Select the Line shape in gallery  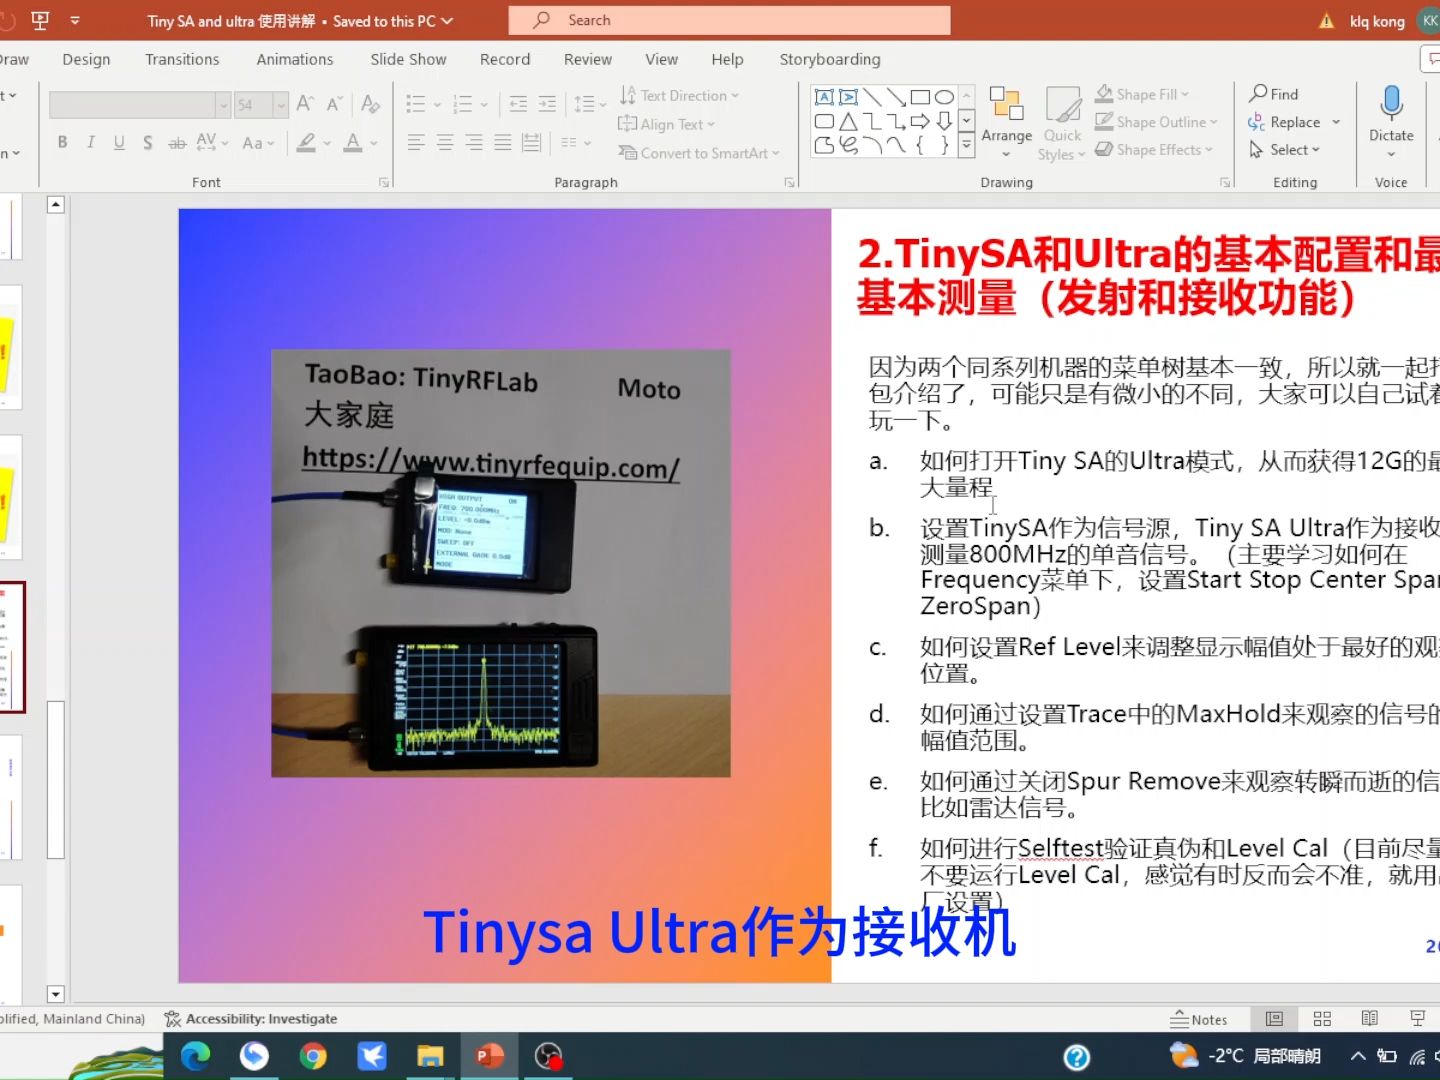point(872,97)
